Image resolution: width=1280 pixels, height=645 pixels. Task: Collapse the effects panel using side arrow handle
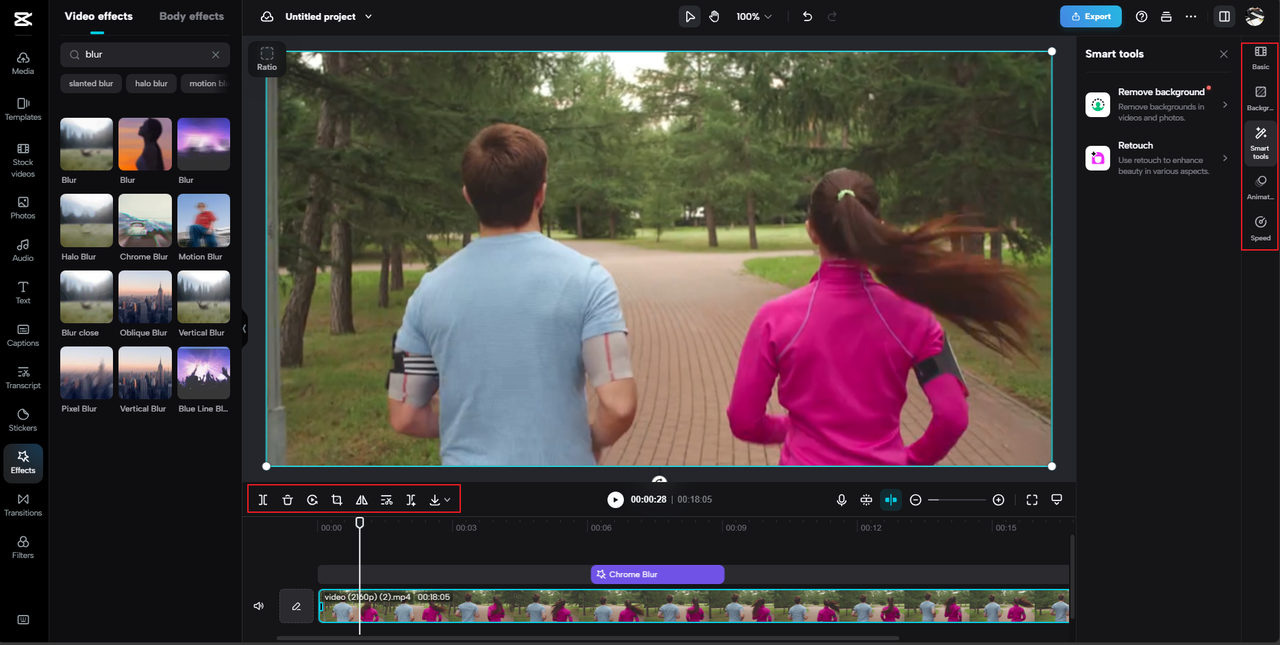[244, 329]
